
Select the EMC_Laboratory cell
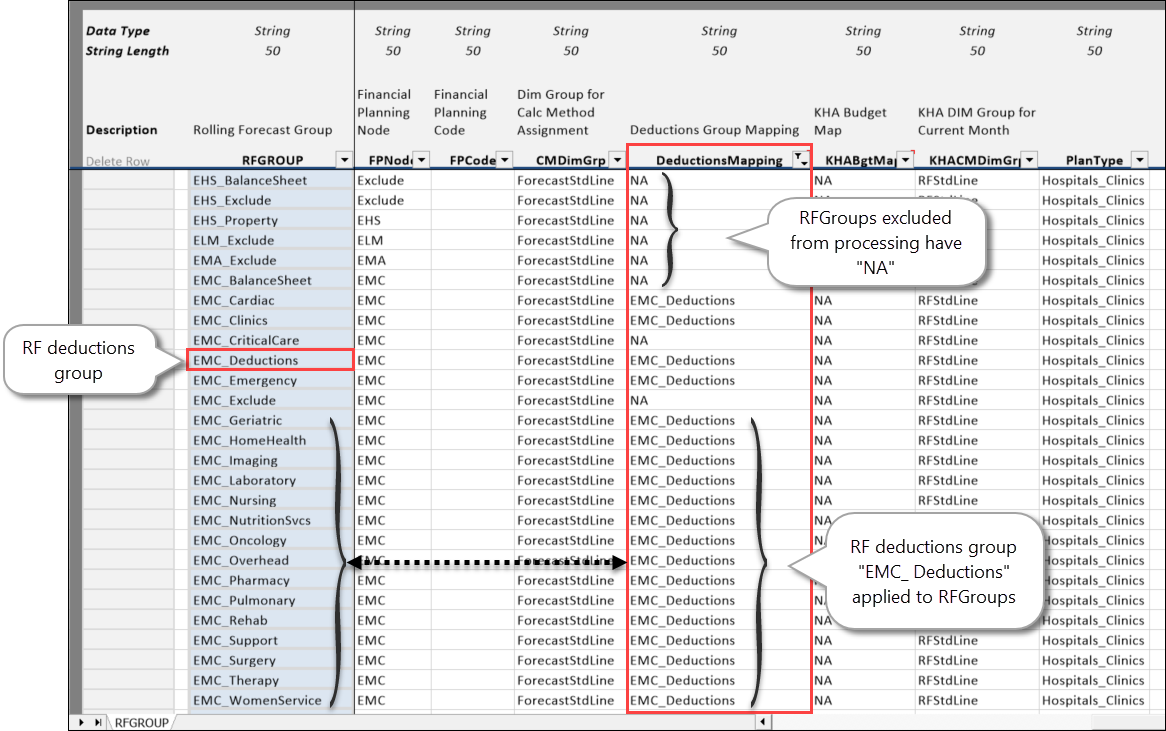[x=270, y=481]
